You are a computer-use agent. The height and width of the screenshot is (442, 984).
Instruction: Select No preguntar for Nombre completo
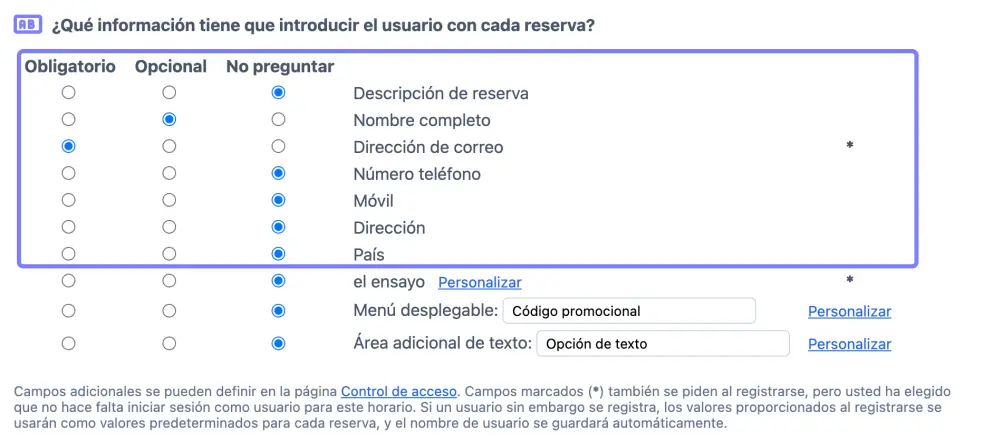(278, 120)
